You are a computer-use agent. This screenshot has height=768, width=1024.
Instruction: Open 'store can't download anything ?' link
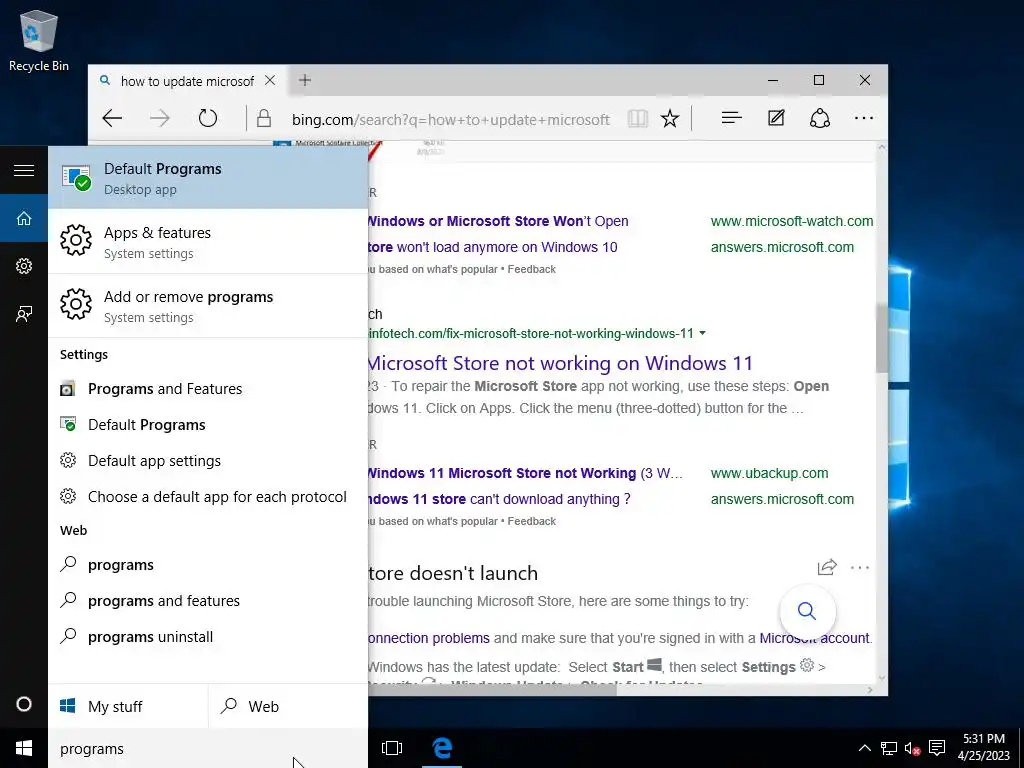[500, 500]
